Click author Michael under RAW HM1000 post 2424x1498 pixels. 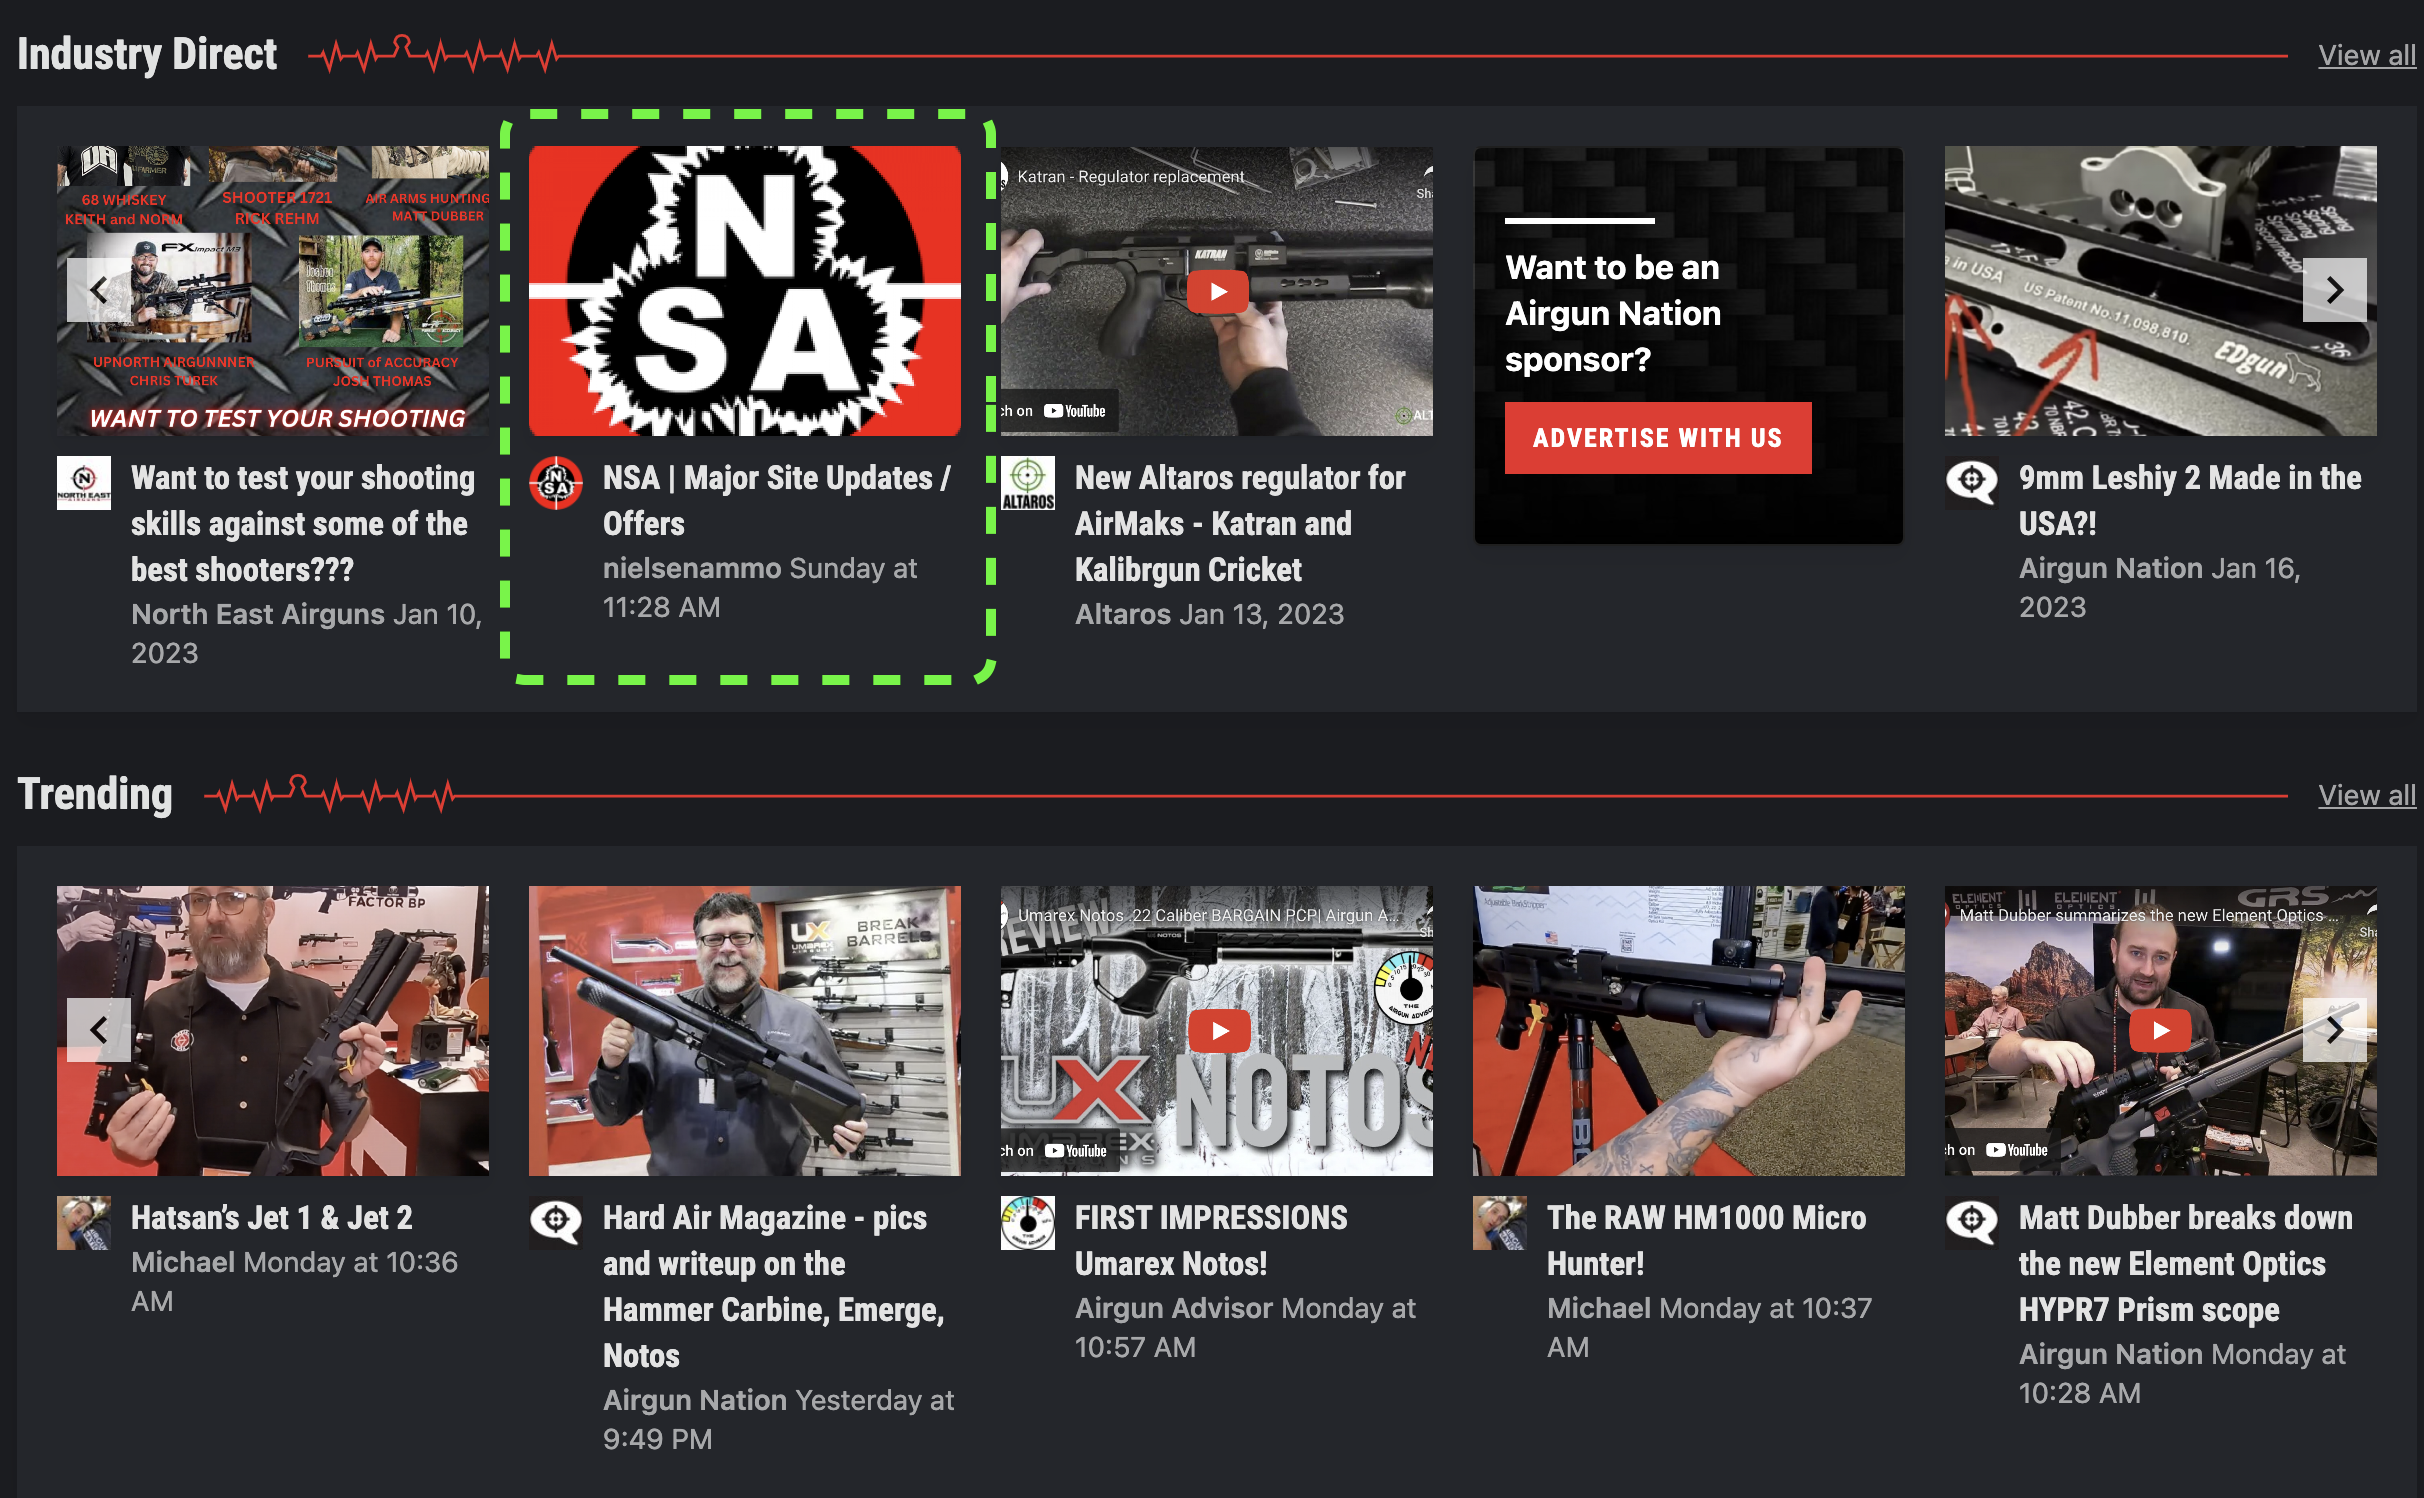click(x=1599, y=1308)
